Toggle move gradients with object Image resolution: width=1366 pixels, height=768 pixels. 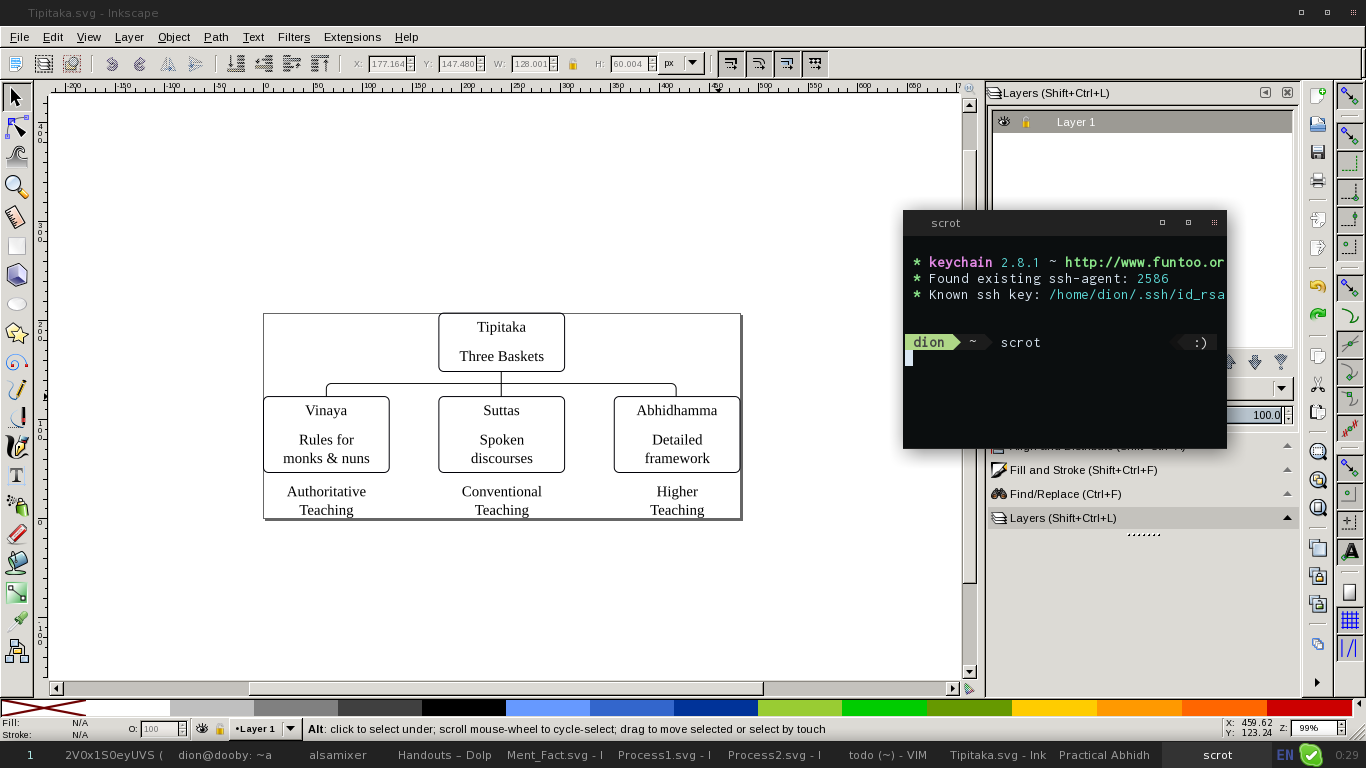787,64
